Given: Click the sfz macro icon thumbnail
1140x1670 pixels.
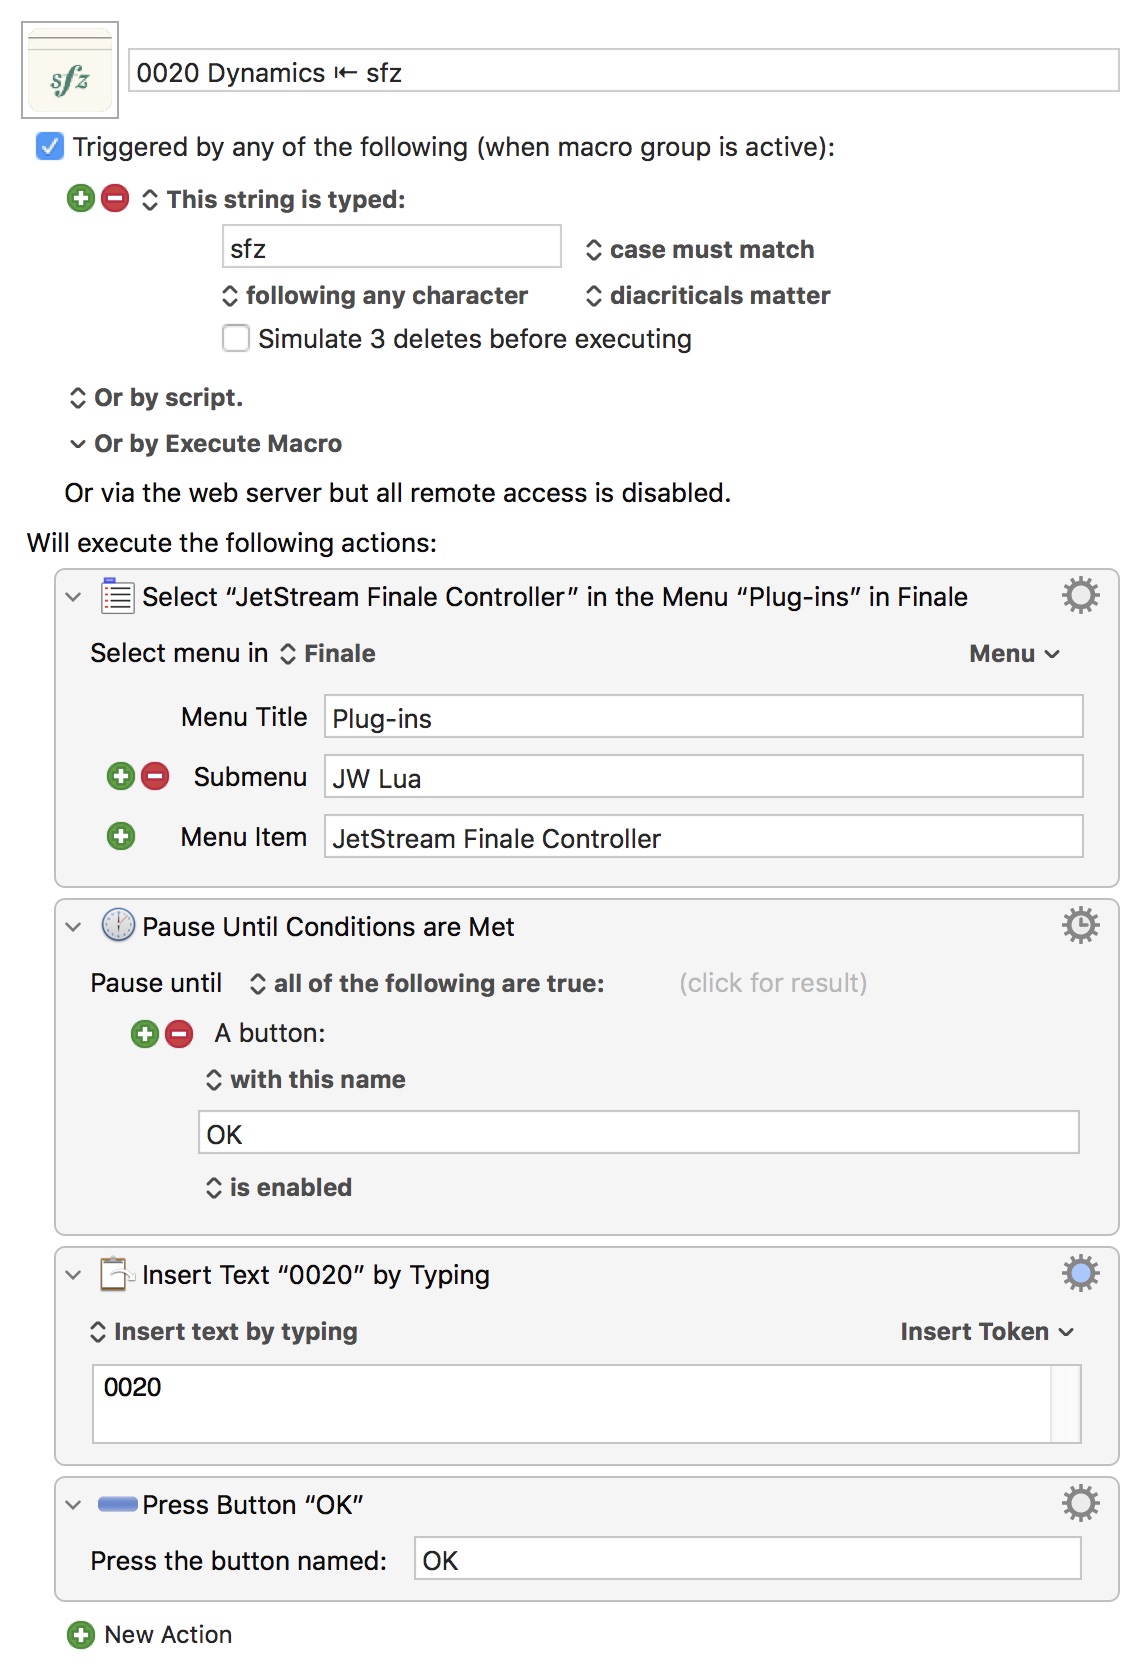Looking at the screenshot, I should [70, 70].
